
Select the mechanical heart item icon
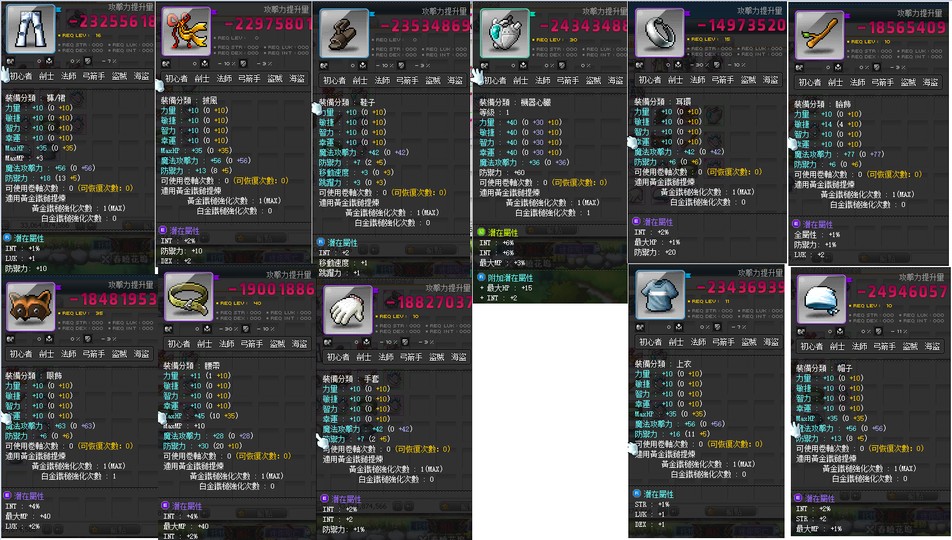pyautogui.click(x=505, y=33)
